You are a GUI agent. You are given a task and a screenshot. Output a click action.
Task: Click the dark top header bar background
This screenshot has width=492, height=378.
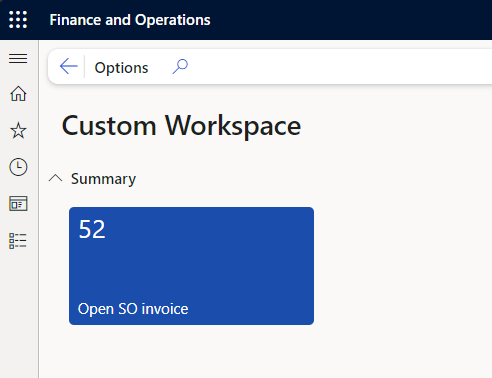[350, 20]
